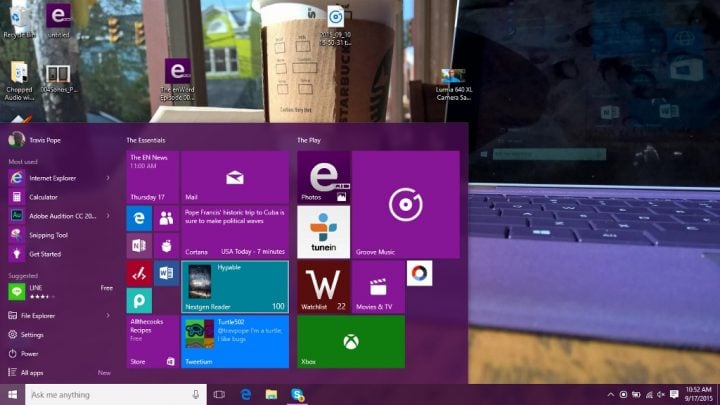Viewport: 720px width, 405px height.
Task: Select the untitled desktop file
Action: 58,21
